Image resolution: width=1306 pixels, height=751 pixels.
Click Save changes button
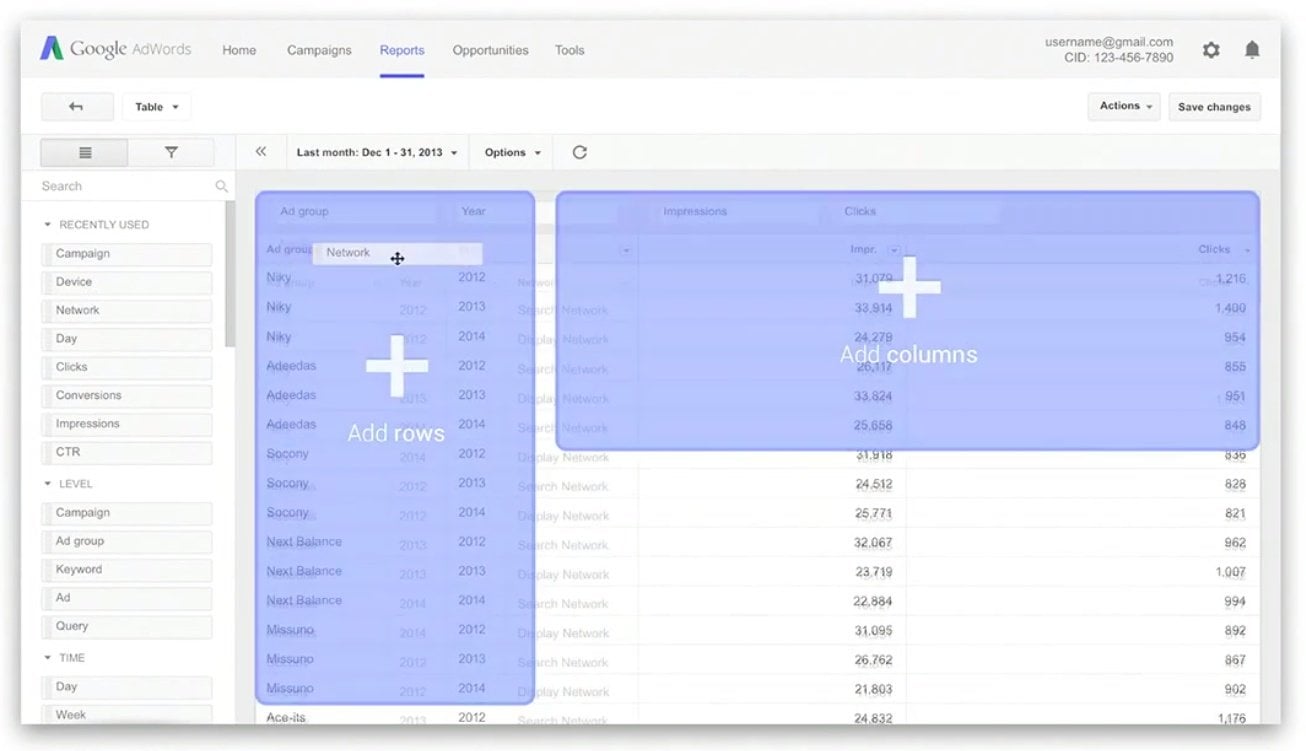[x=1214, y=107]
